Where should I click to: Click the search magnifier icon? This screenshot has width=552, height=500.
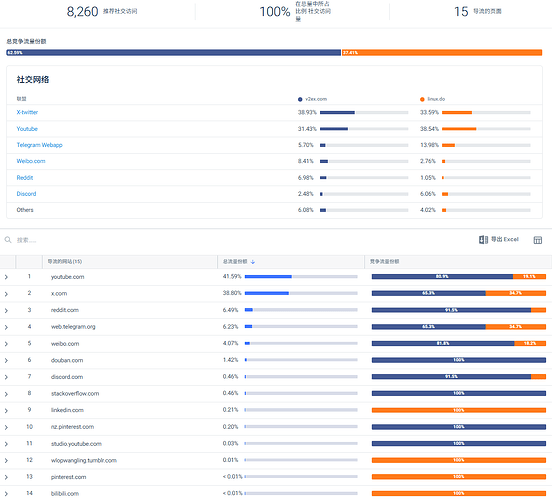click(8, 240)
